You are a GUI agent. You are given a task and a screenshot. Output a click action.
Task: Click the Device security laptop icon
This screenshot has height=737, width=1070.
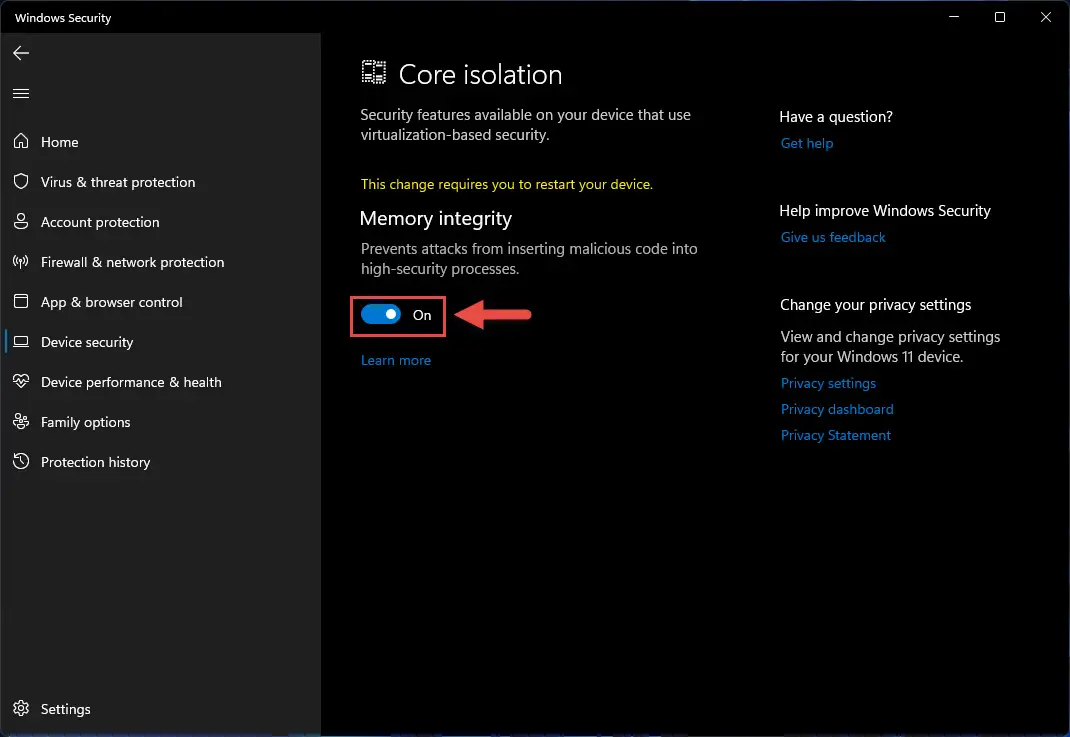[21, 342]
